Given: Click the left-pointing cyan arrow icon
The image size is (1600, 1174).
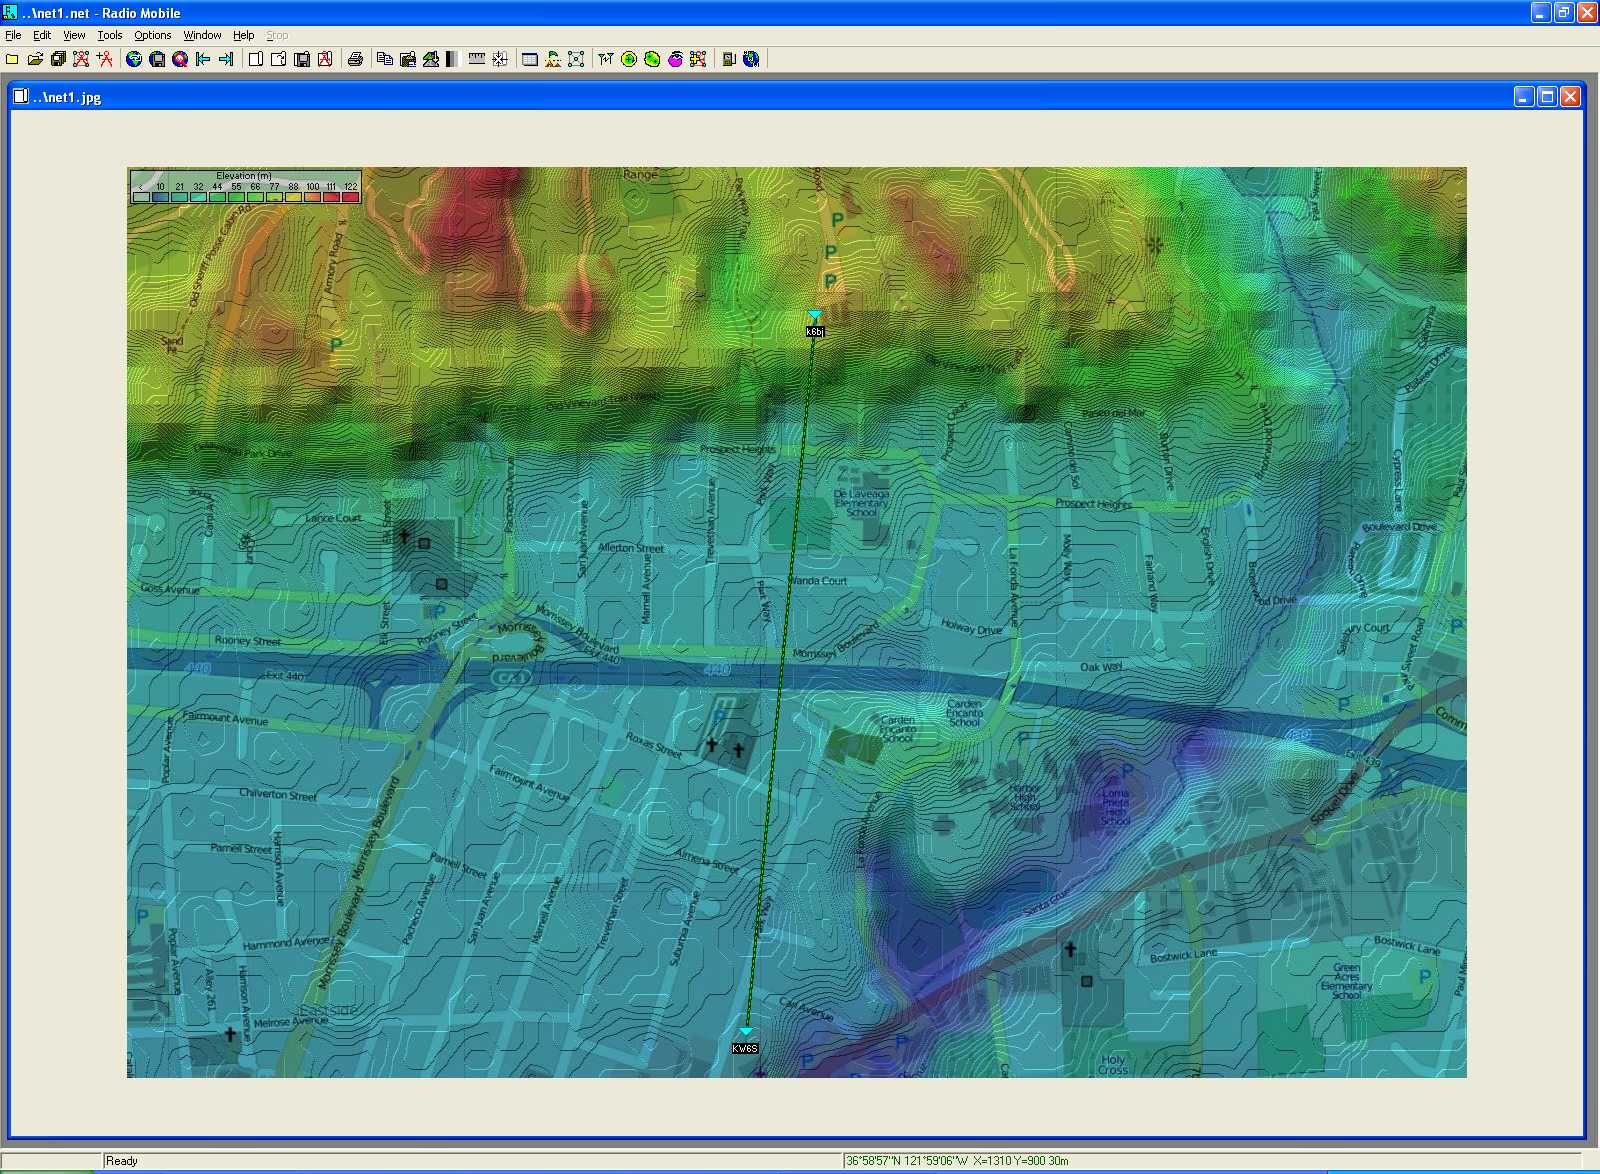Looking at the screenshot, I should tap(203, 59).
